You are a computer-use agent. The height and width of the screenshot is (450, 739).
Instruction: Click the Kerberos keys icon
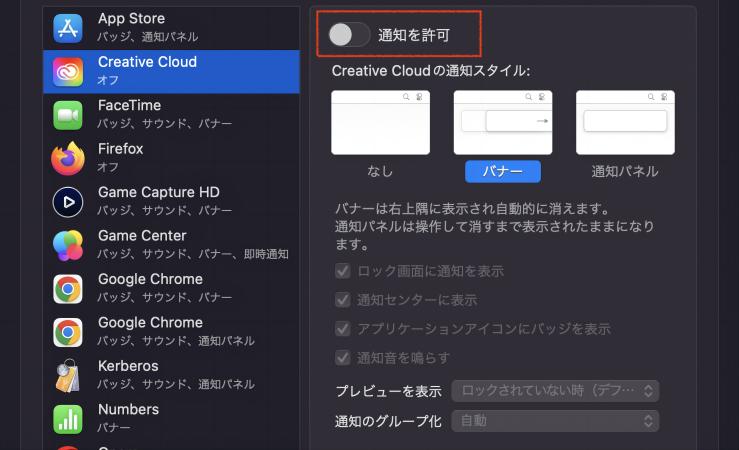click(x=68, y=376)
